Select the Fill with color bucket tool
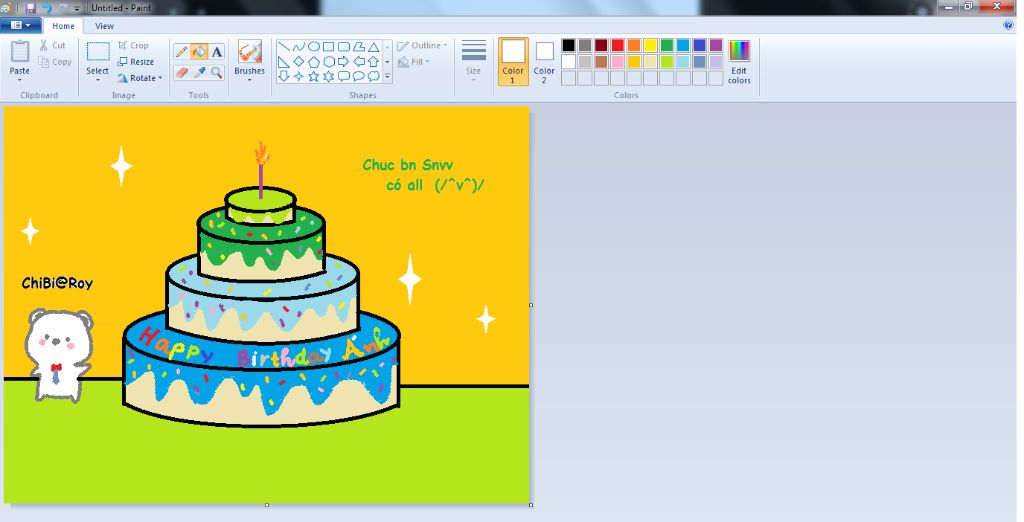The width and height of the screenshot is (1024, 522). pyautogui.click(x=199, y=52)
